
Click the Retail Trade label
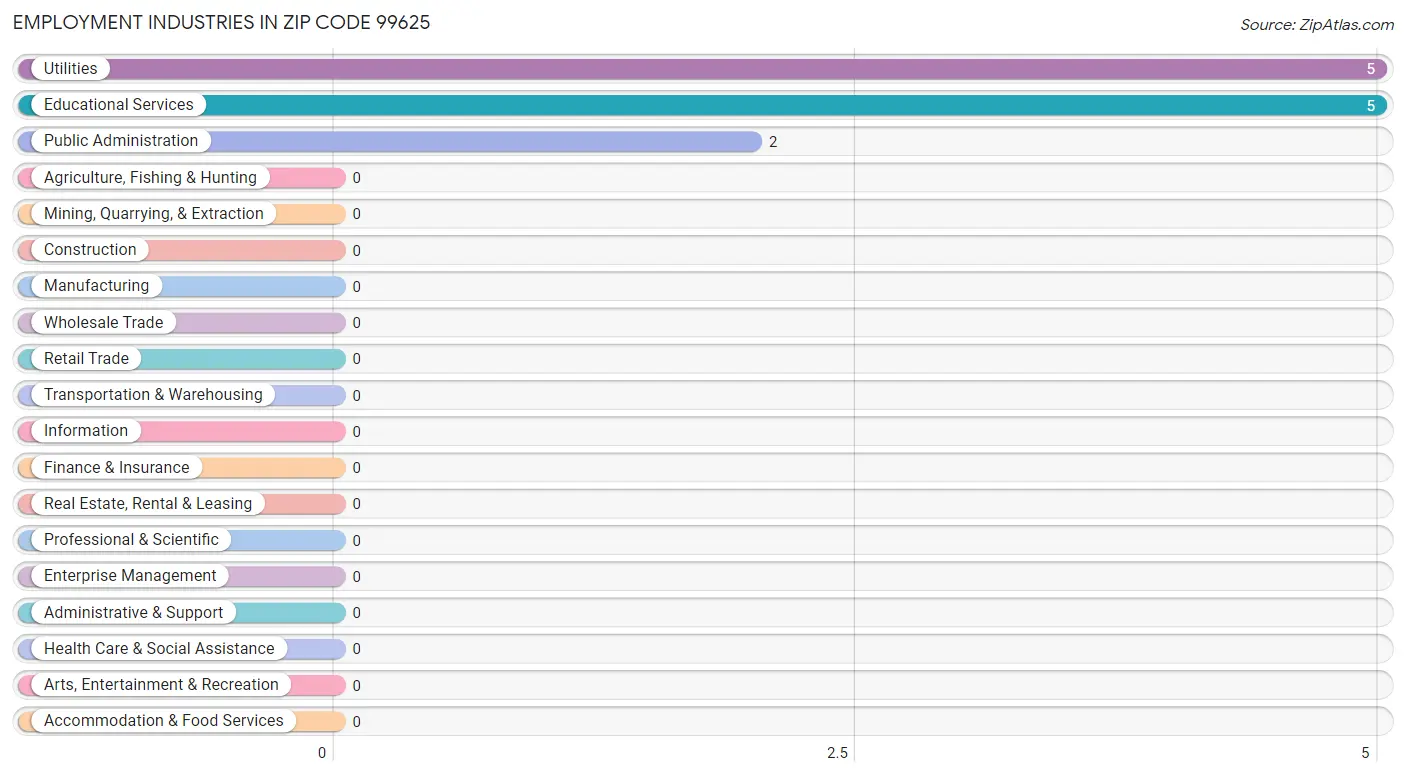pyautogui.click(x=86, y=358)
